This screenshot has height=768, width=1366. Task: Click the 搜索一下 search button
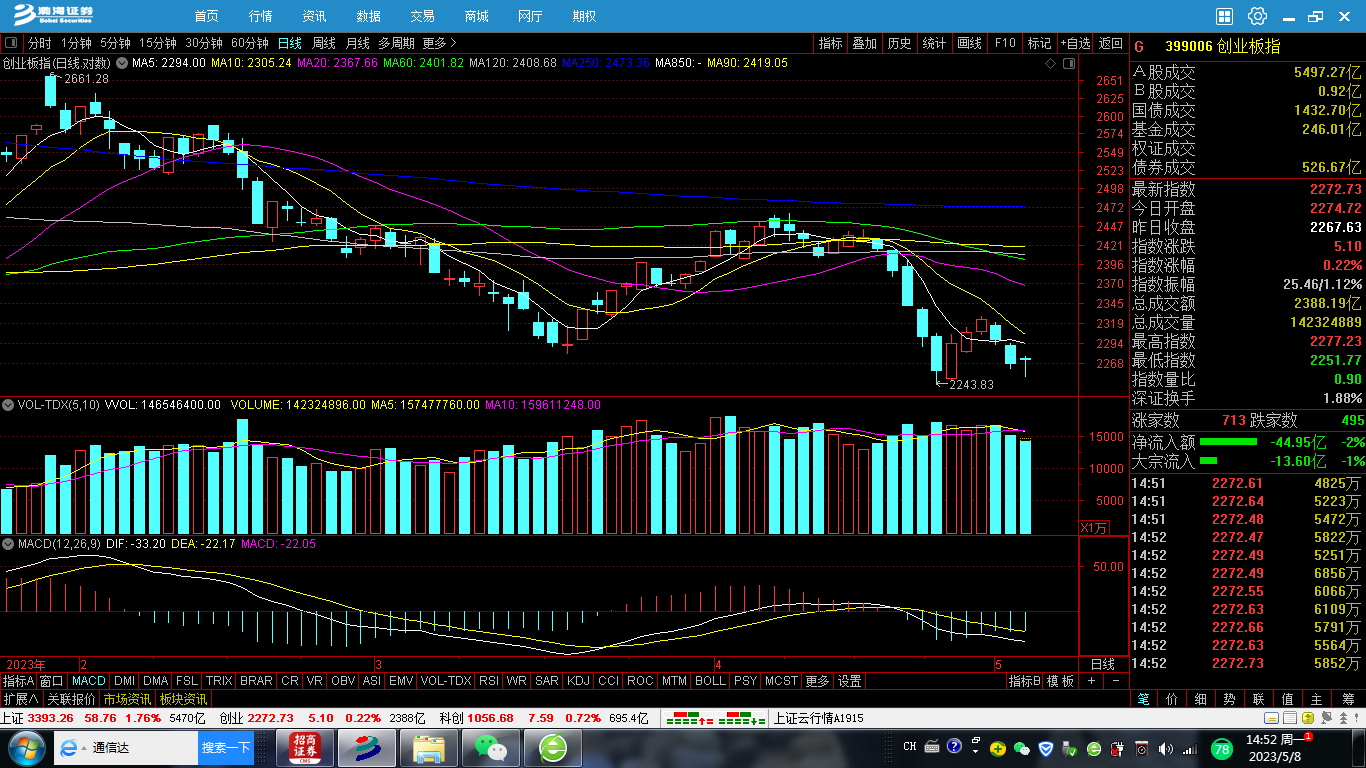(x=226, y=748)
